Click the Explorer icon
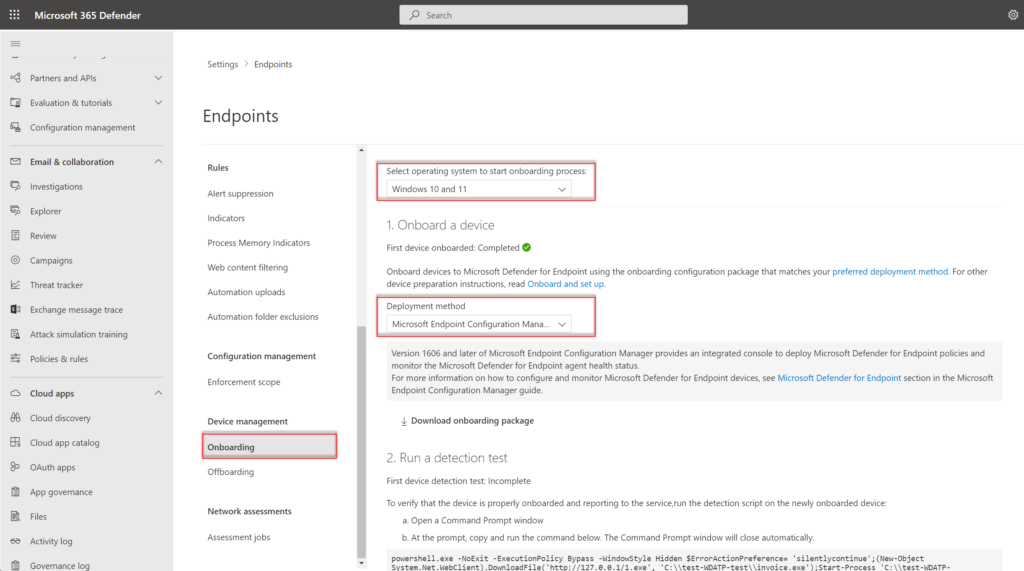This screenshot has width=1024, height=571. (16, 211)
